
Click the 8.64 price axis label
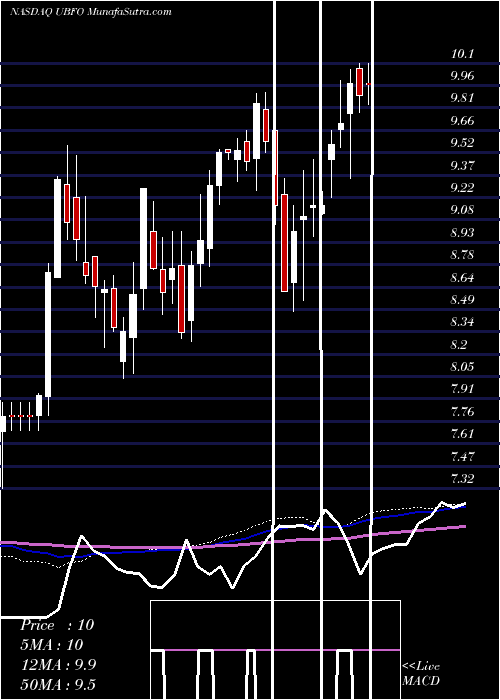click(x=462, y=278)
